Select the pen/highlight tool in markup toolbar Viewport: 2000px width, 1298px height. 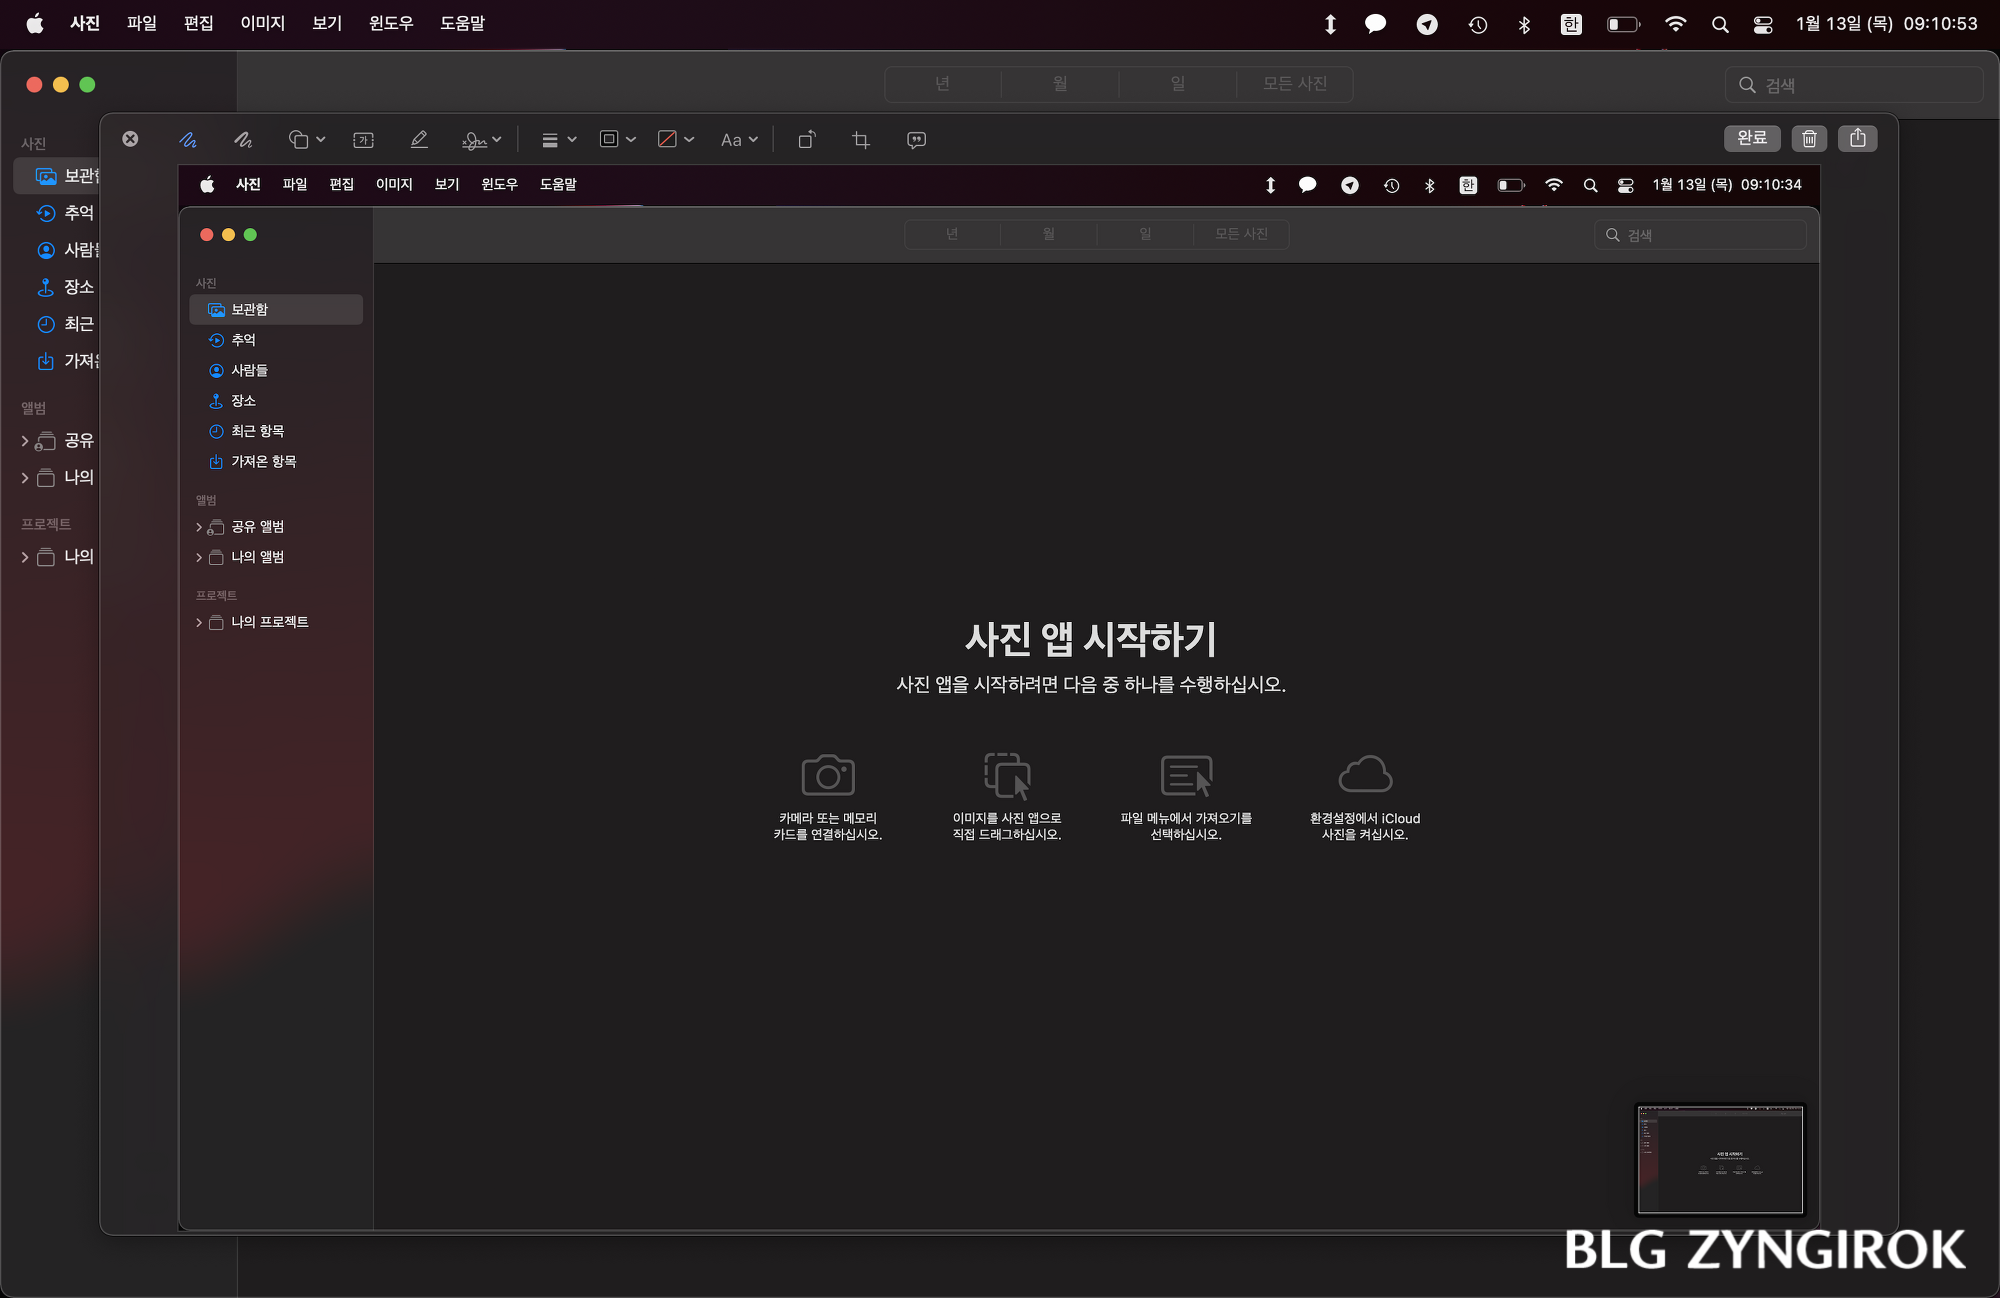[x=419, y=139]
